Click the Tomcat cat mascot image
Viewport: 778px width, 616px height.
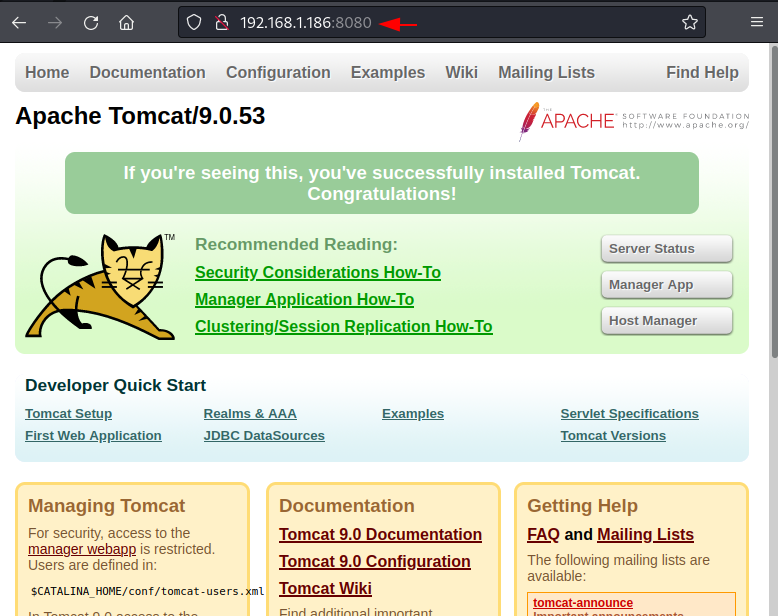pyautogui.click(x=101, y=287)
